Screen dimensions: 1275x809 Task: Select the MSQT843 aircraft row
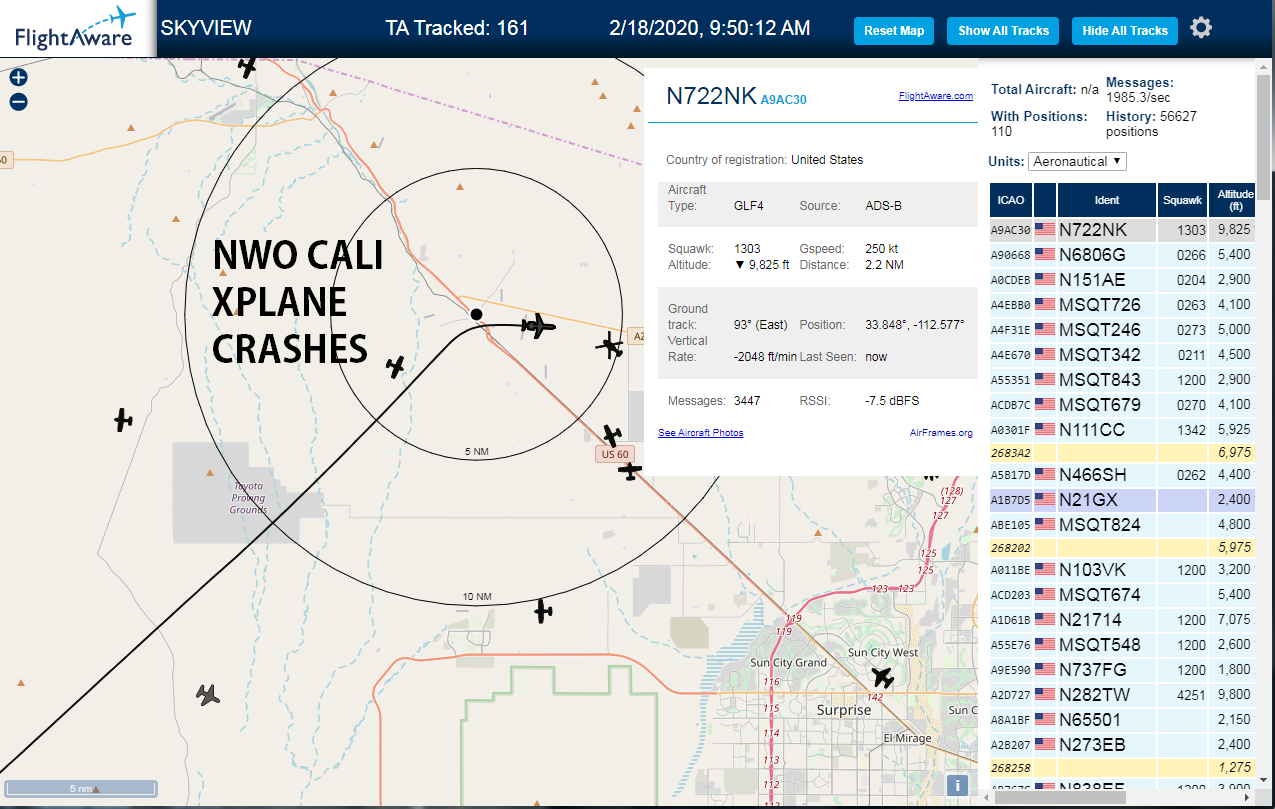(x=1122, y=380)
